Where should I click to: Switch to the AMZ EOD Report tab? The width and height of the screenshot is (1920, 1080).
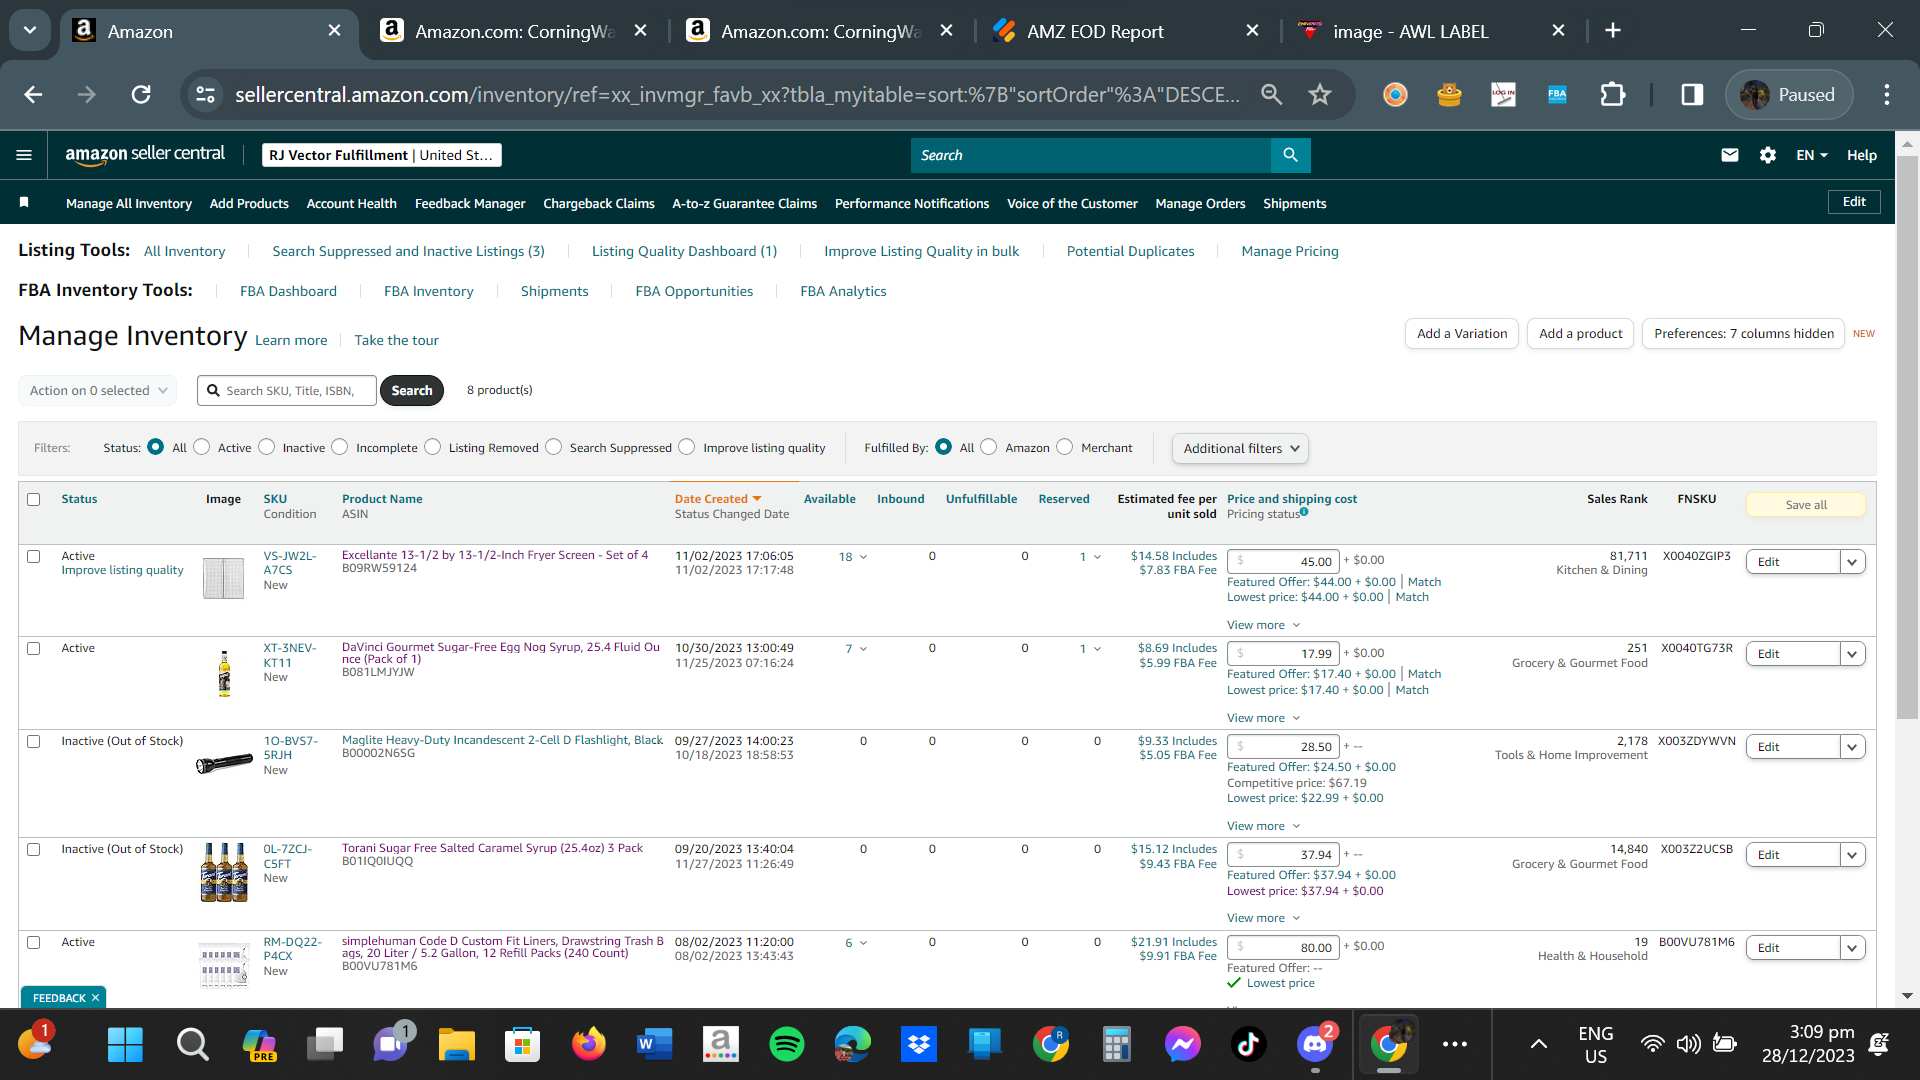pos(1126,31)
